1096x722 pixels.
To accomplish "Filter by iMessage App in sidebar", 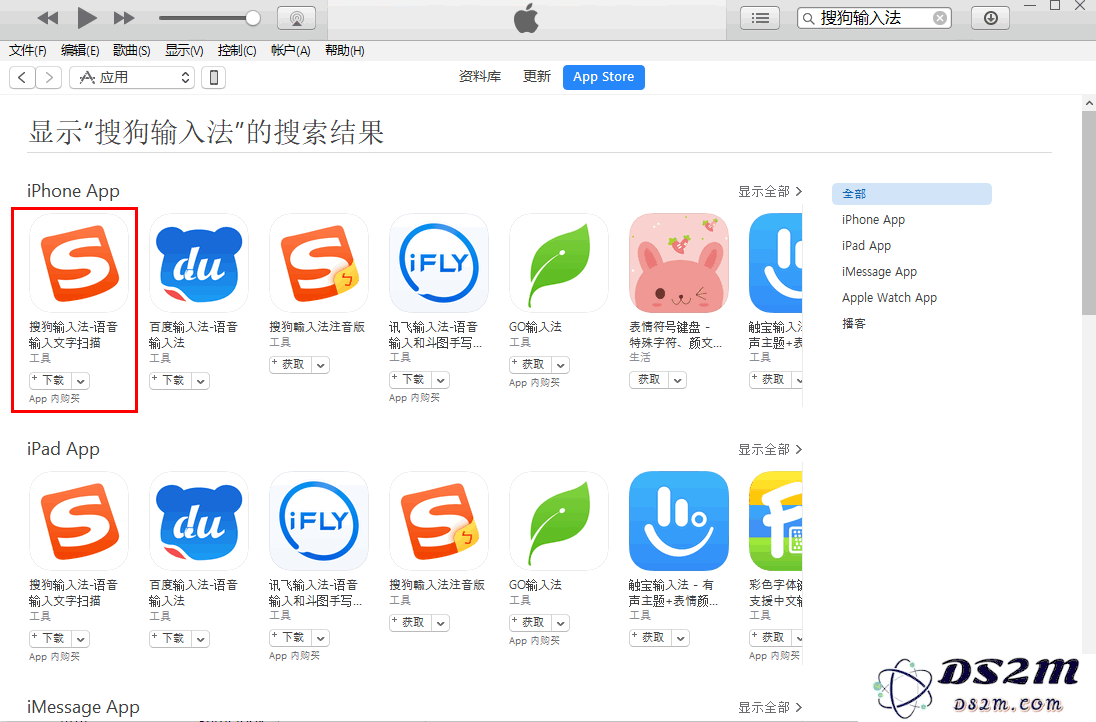I will pos(879,272).
